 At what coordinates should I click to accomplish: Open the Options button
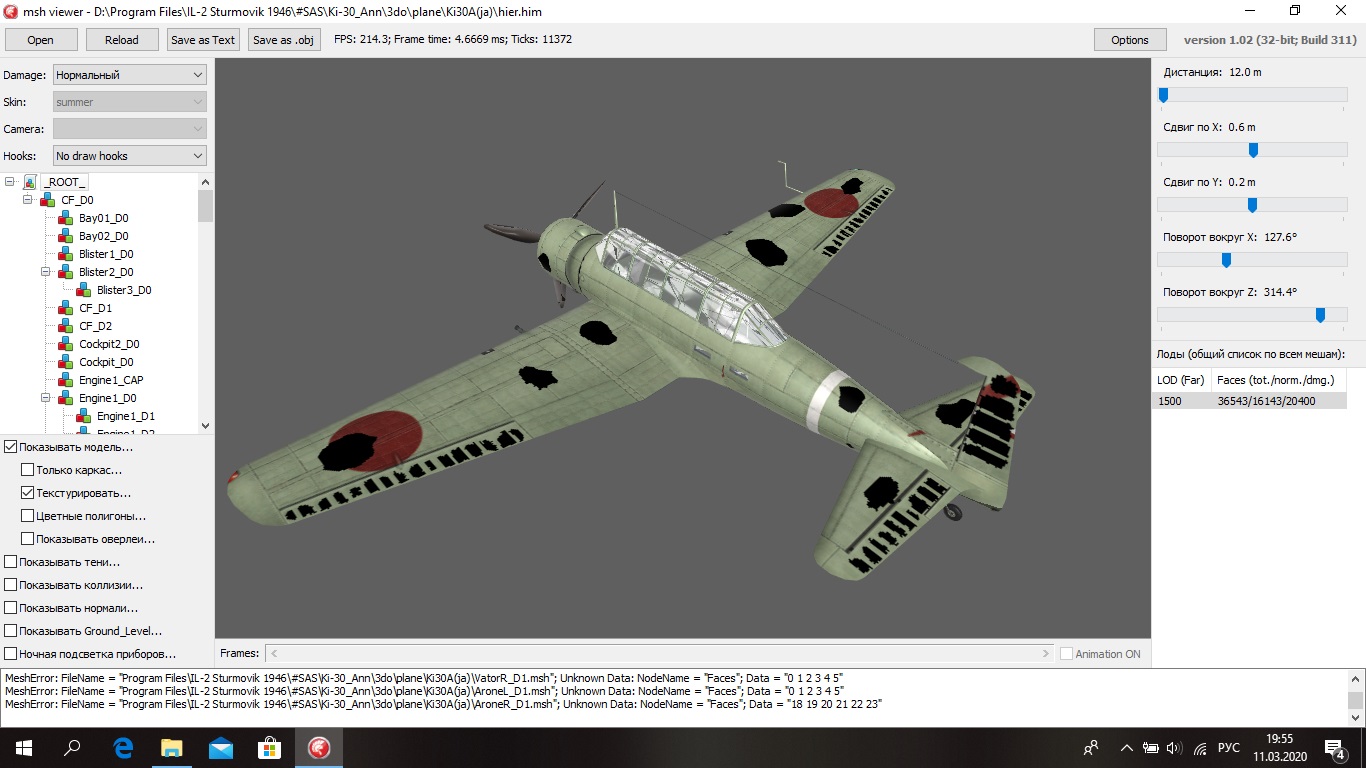coord(1129,40)
